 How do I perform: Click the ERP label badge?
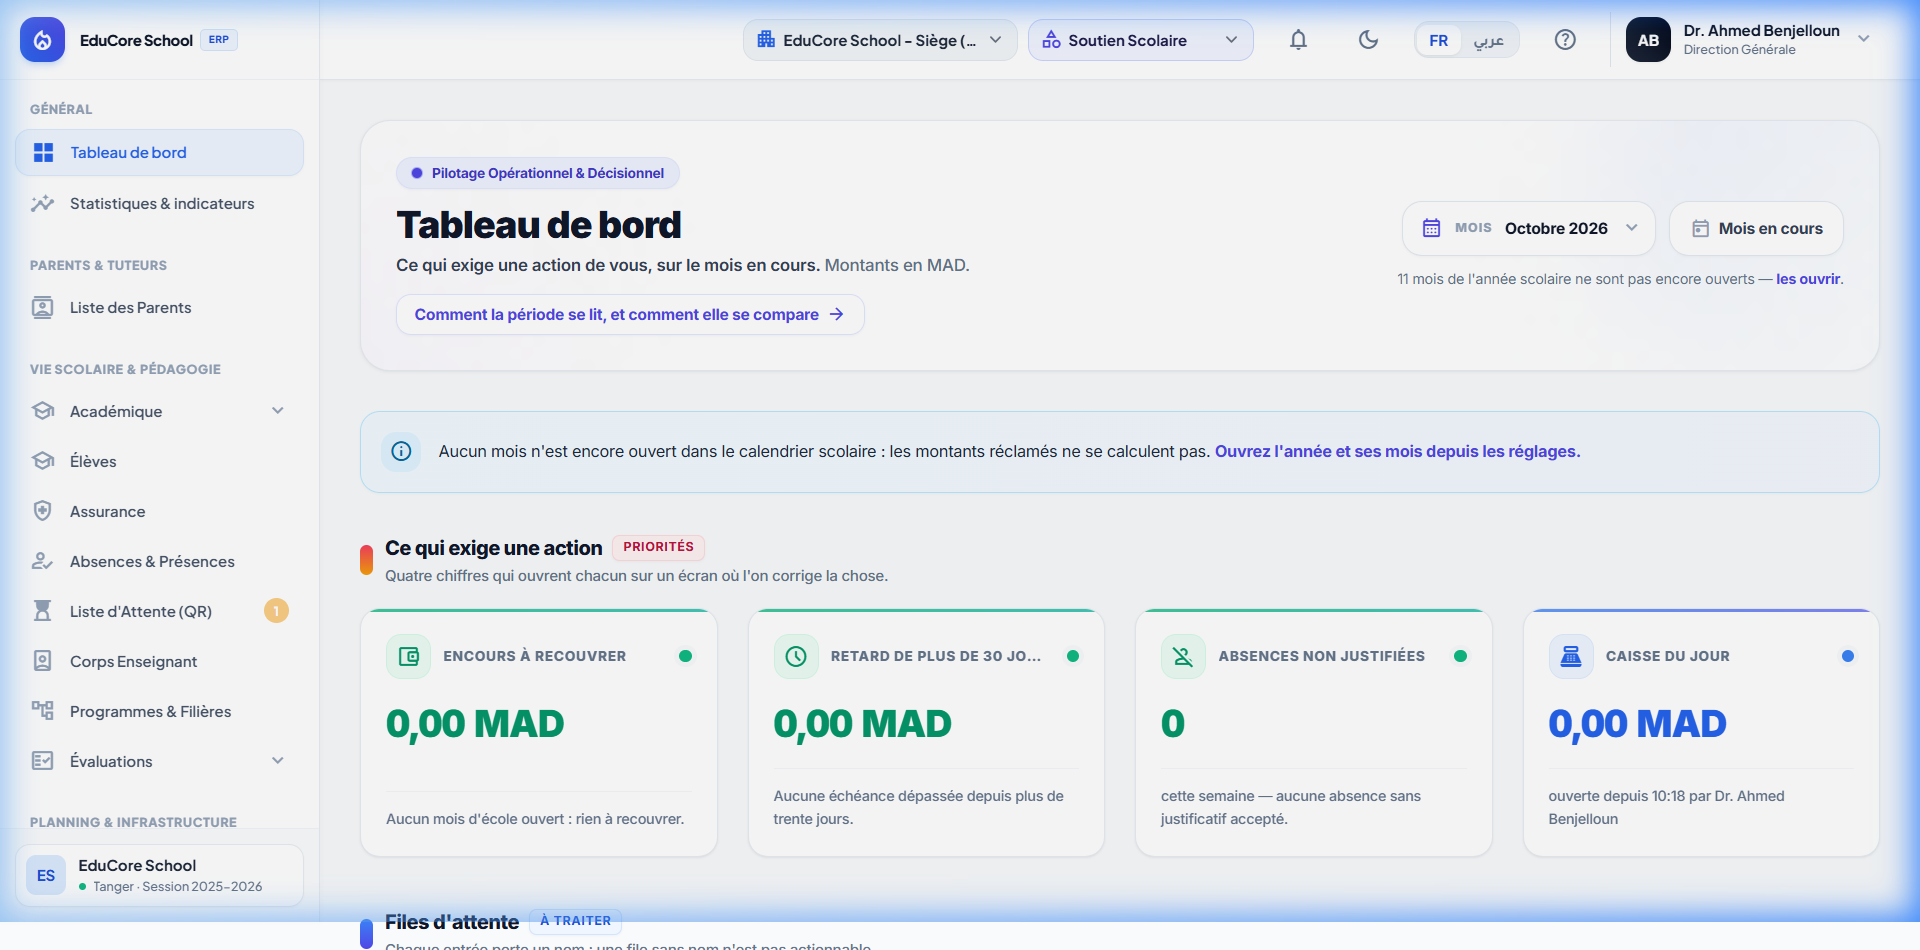click(219, 40)
